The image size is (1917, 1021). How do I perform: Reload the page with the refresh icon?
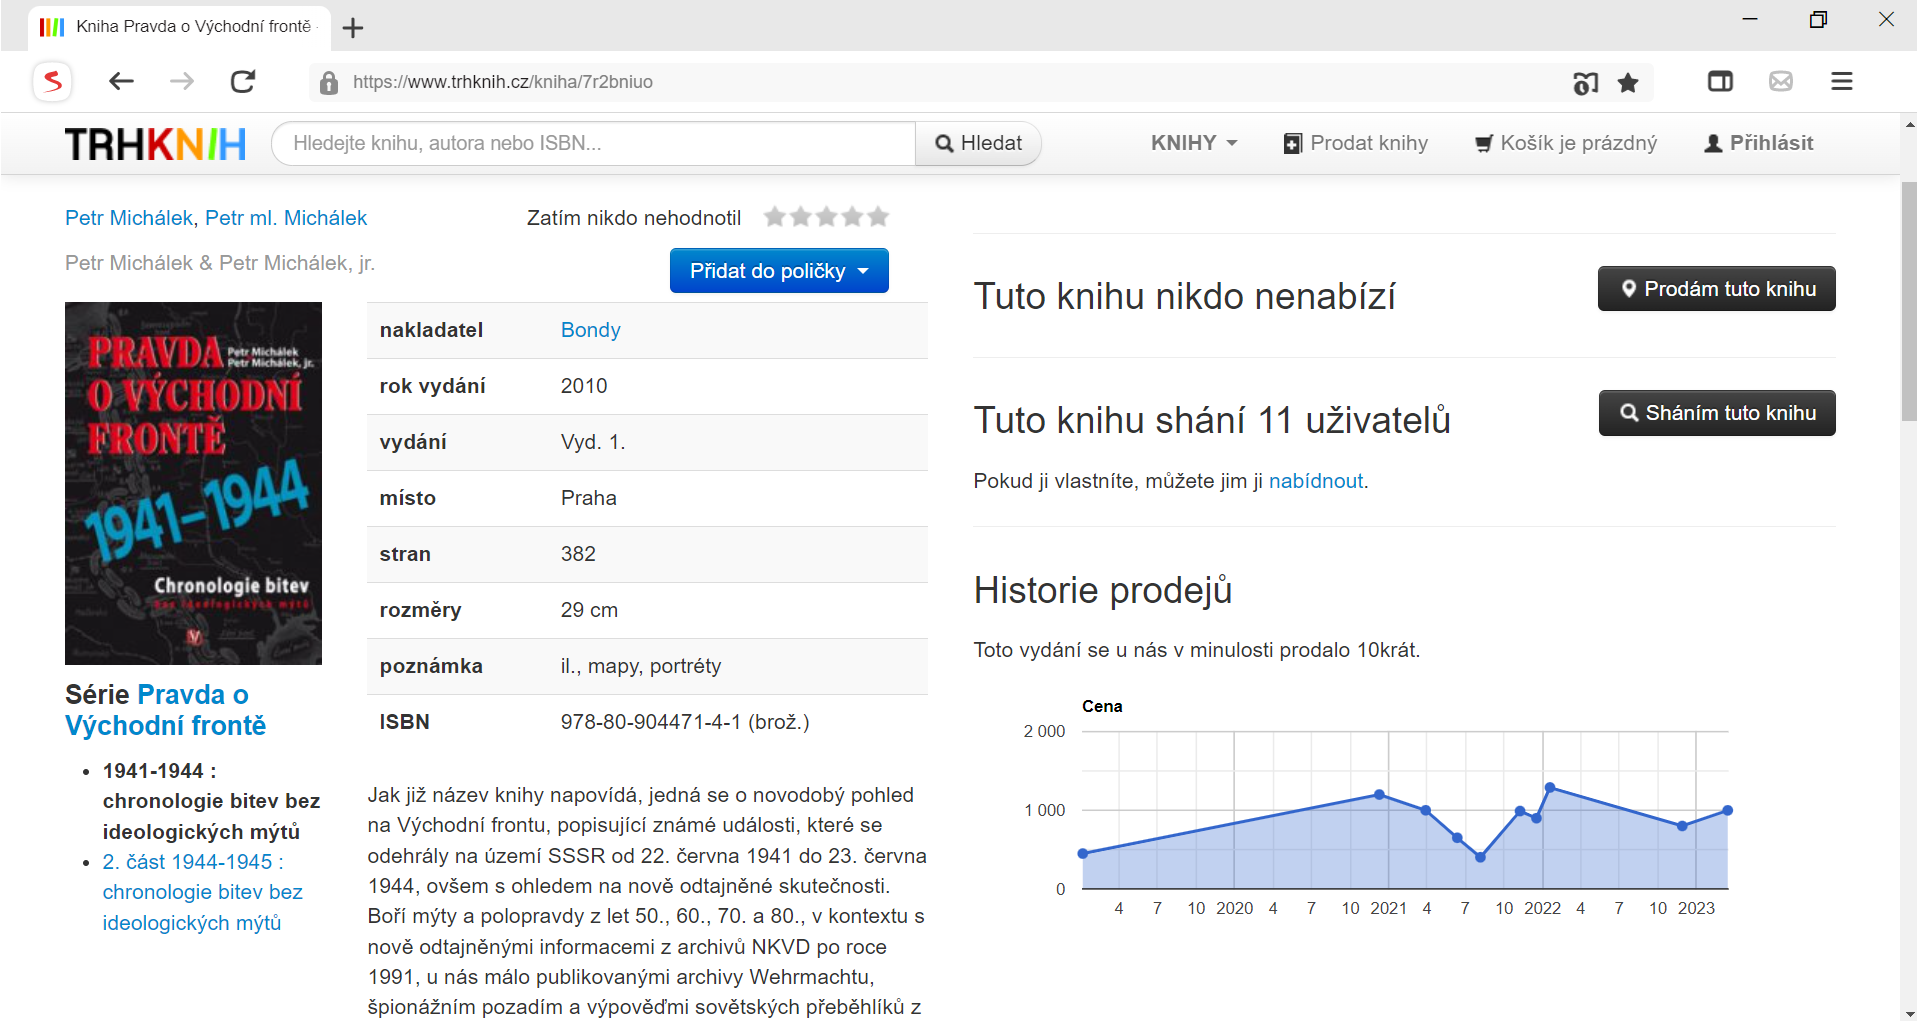click(x=243, y=82)
